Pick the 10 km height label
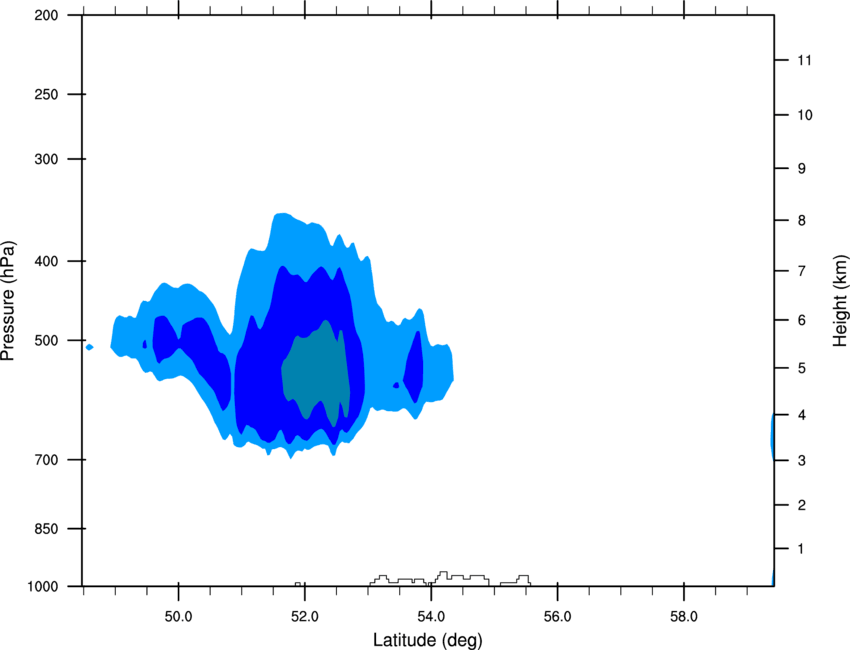Viewport: 850px width, 650px height. click(804, 115)
